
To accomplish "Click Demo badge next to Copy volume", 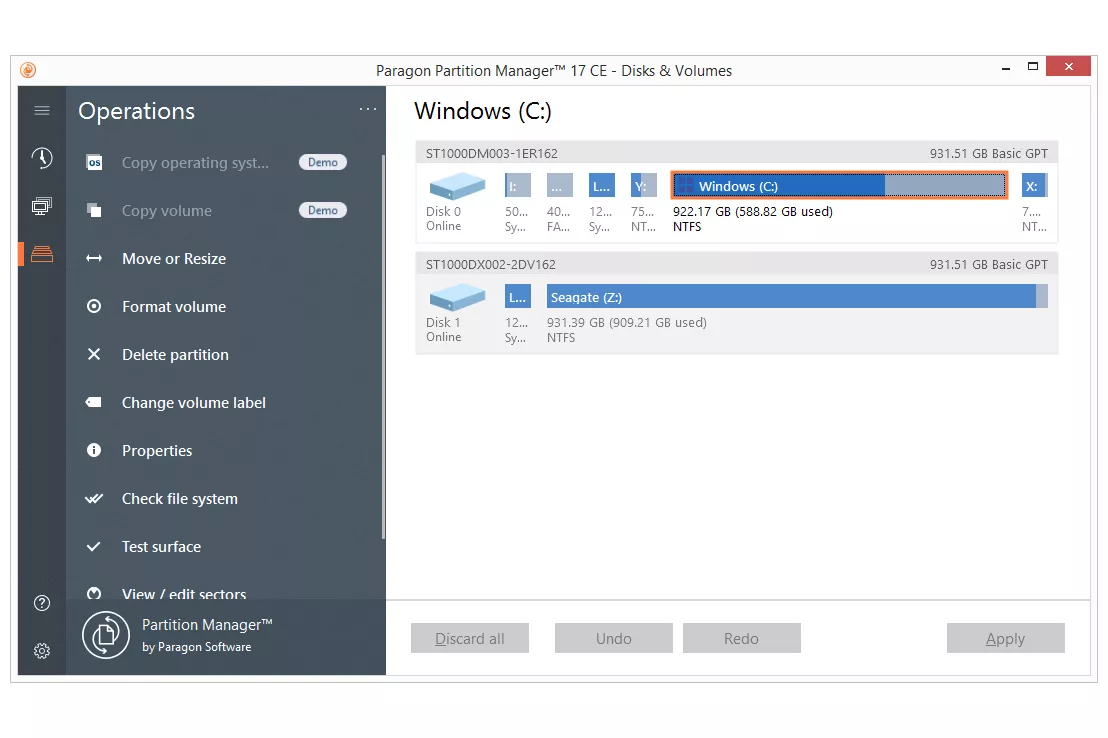I will pyautogui.click(x=323, y=210).
